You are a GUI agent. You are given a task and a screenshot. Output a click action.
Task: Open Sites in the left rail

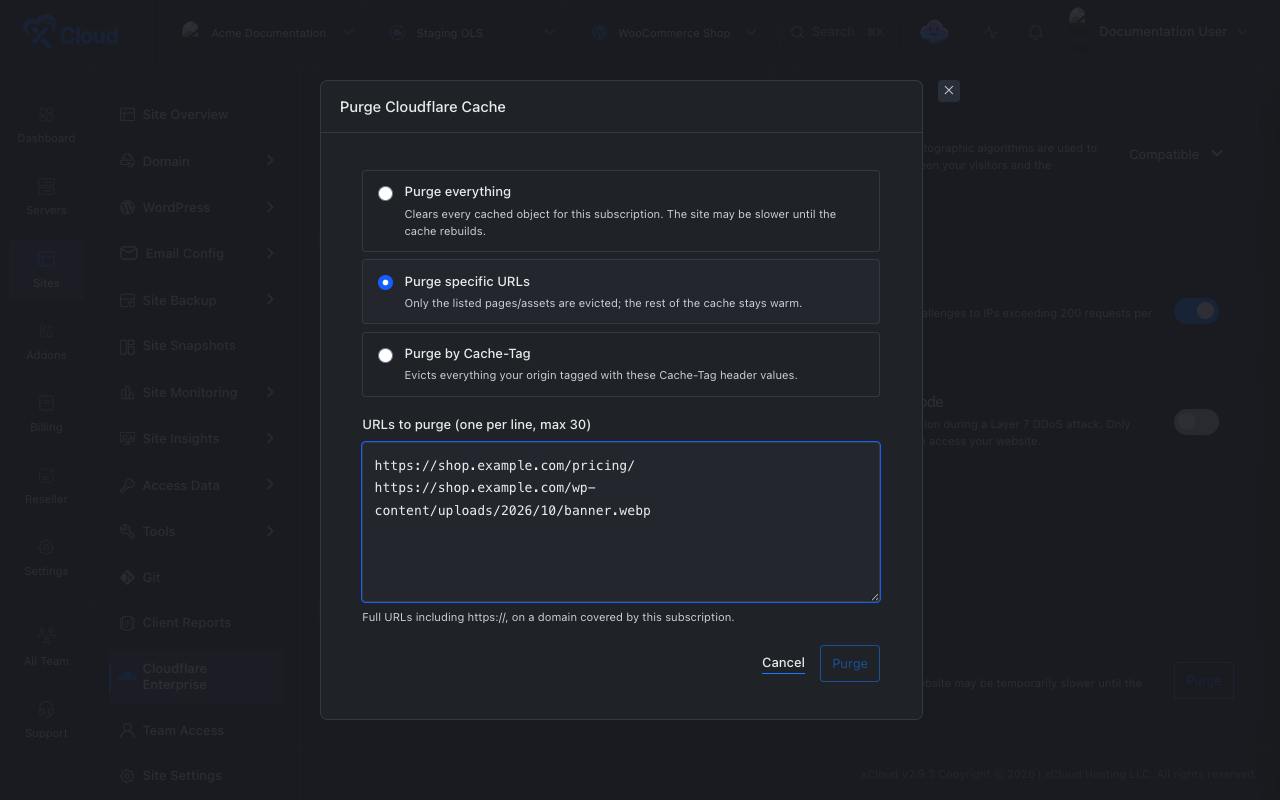(x=46, y=271)
